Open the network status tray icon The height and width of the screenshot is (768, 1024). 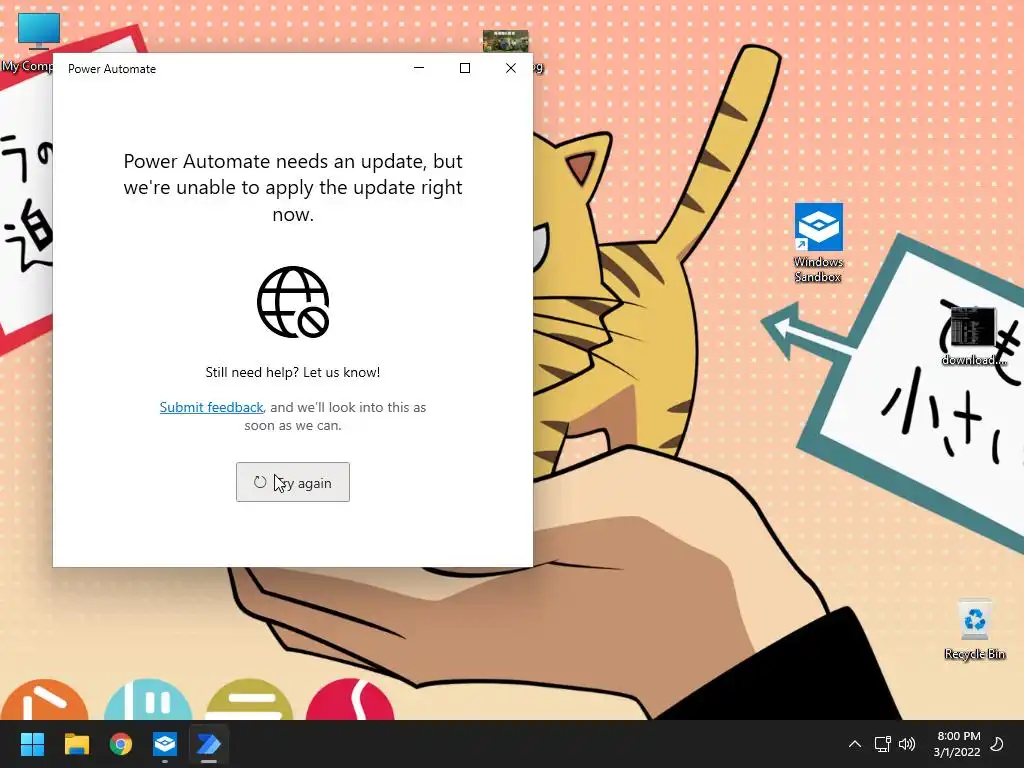(x=882, y=744)
